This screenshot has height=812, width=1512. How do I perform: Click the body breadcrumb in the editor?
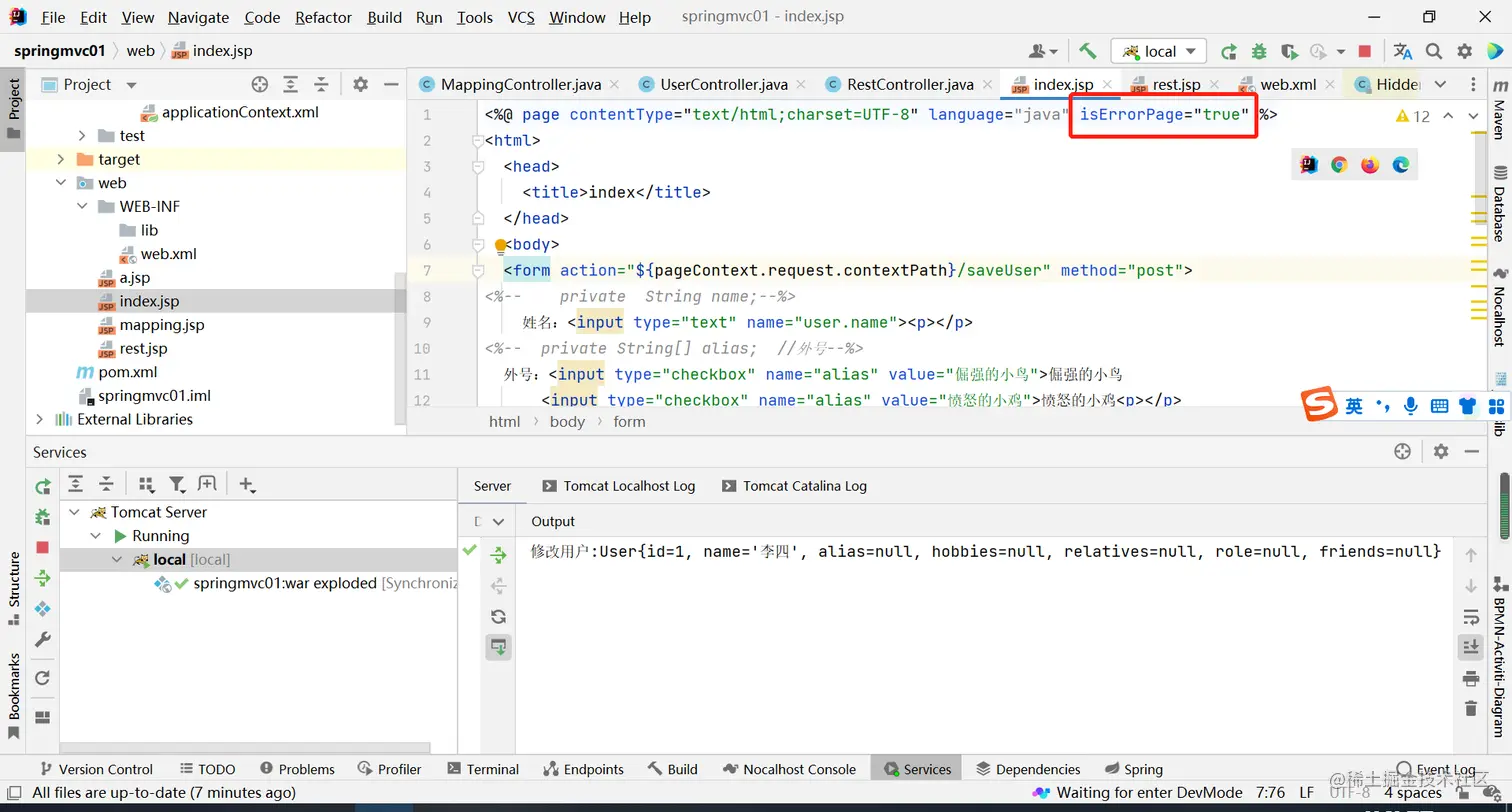coord(567,422)
